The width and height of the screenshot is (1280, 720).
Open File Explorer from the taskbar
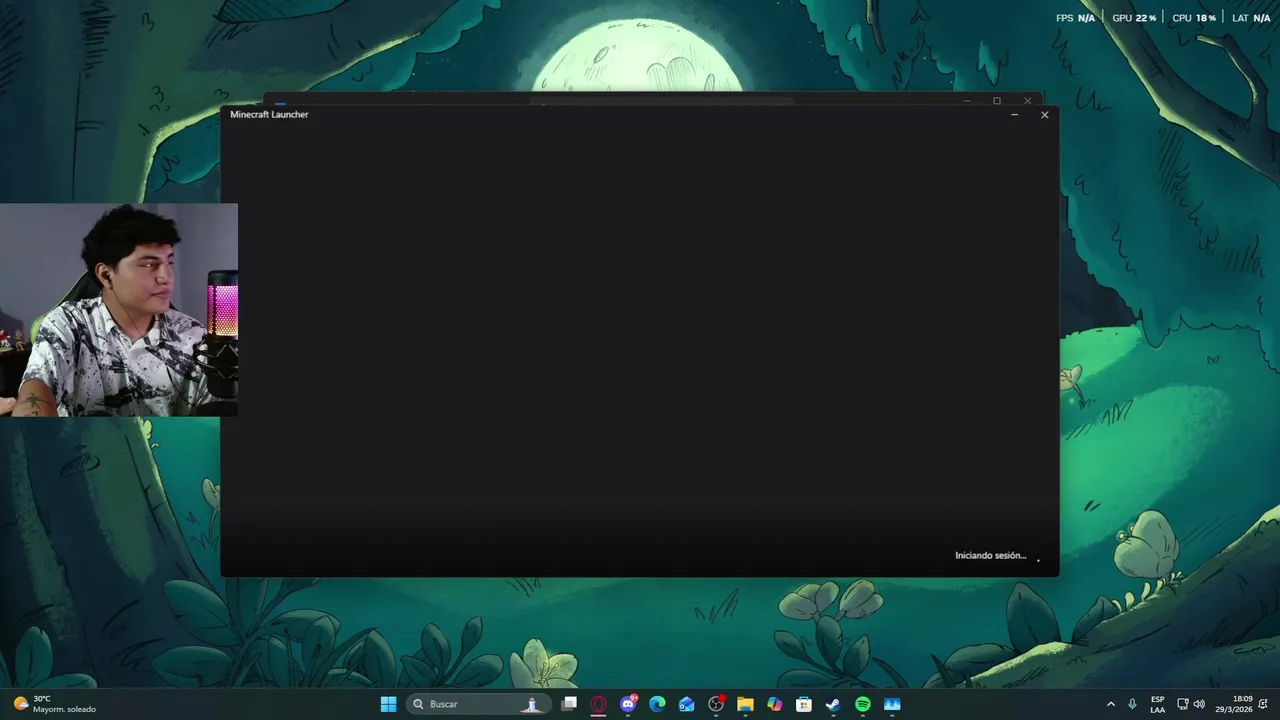745,704
